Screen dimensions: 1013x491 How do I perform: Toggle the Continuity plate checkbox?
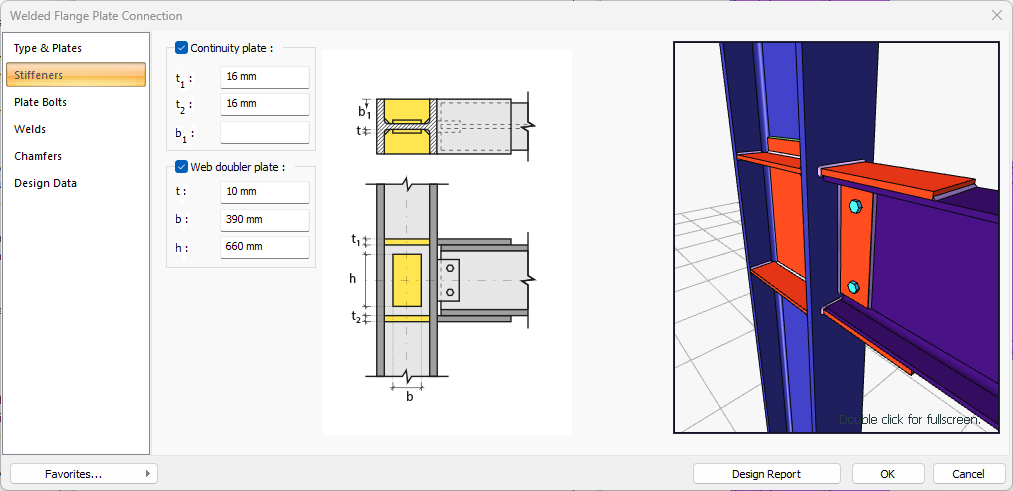[182, 48]
